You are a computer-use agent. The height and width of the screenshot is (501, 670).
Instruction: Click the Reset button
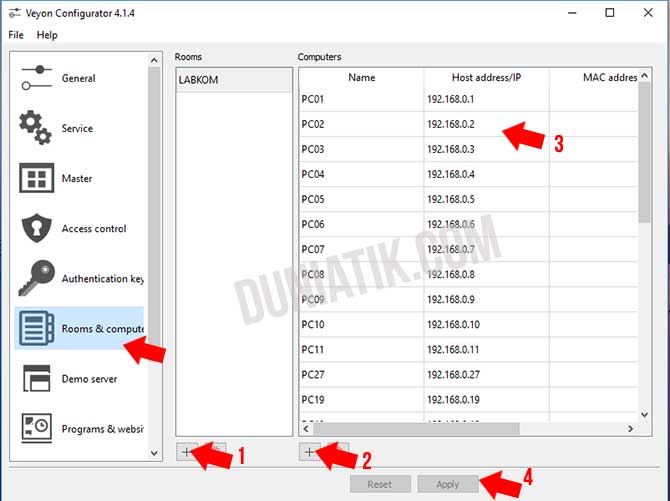tap(380, 484)
